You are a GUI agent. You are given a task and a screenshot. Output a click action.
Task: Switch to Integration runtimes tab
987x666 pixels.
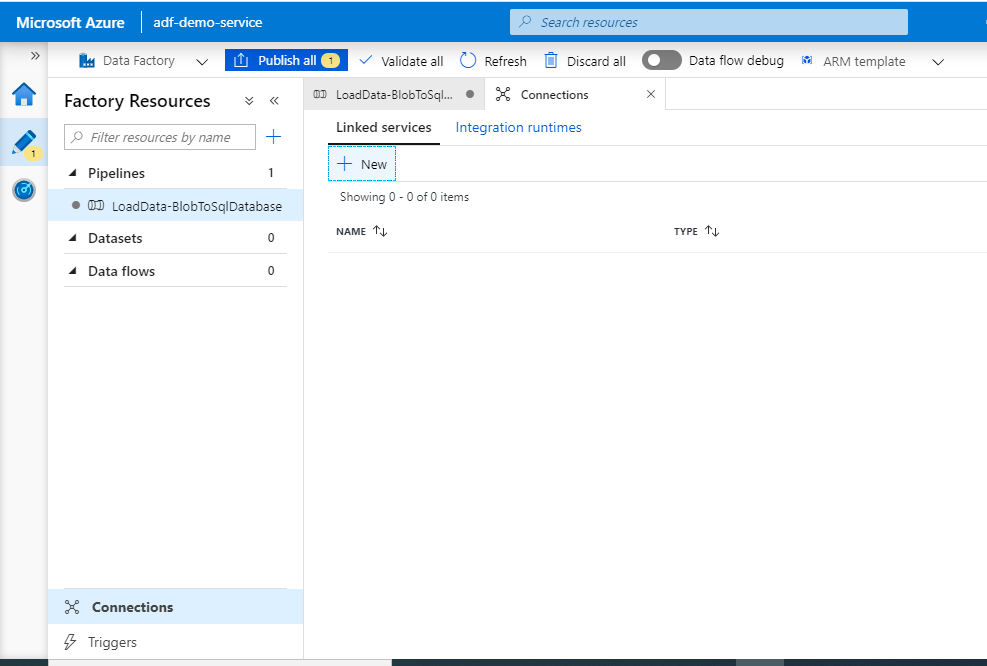[518, 127]
